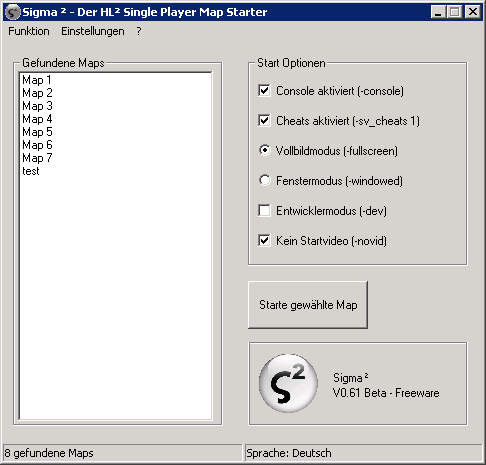This screenshot has width=486, height=465.
Task: Open the Einstellungen menu
Action: click(x=93, y=31)
